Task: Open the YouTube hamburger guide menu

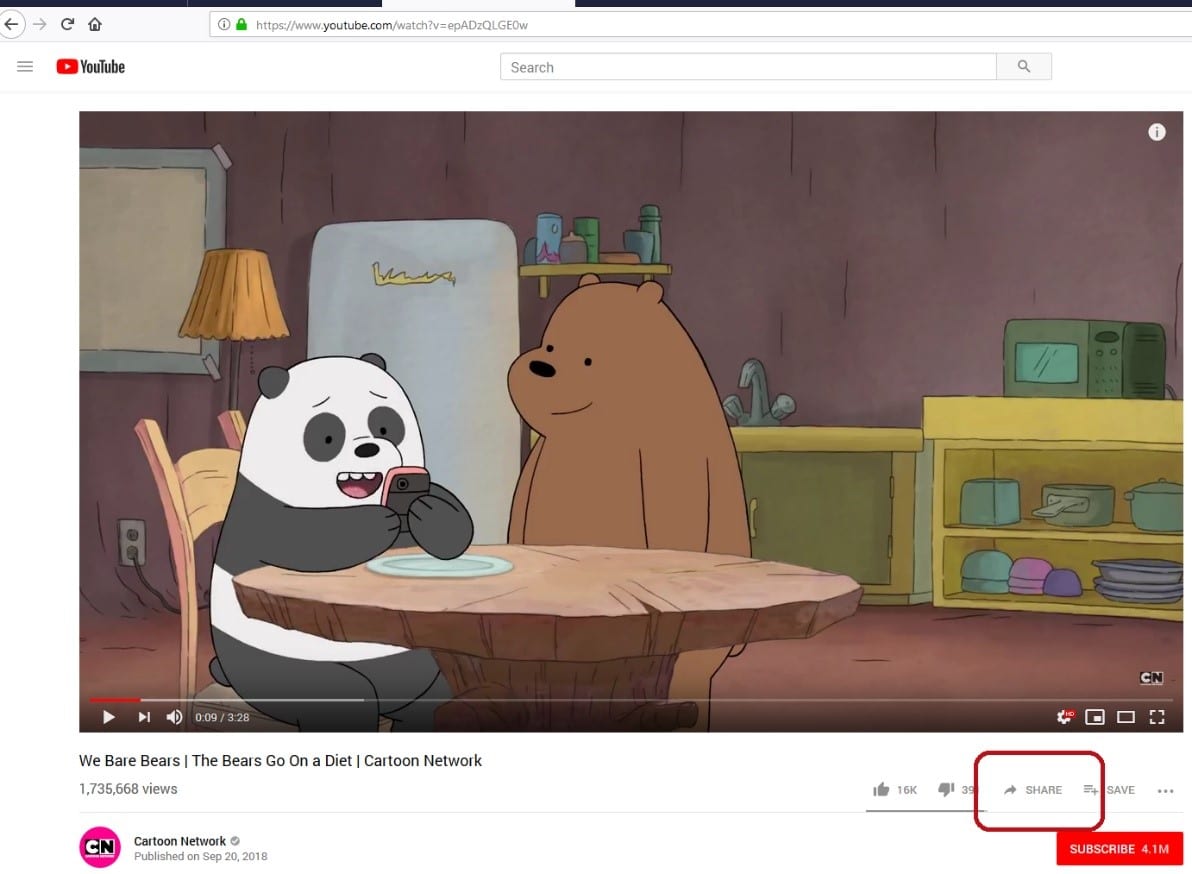Action: 25,67
